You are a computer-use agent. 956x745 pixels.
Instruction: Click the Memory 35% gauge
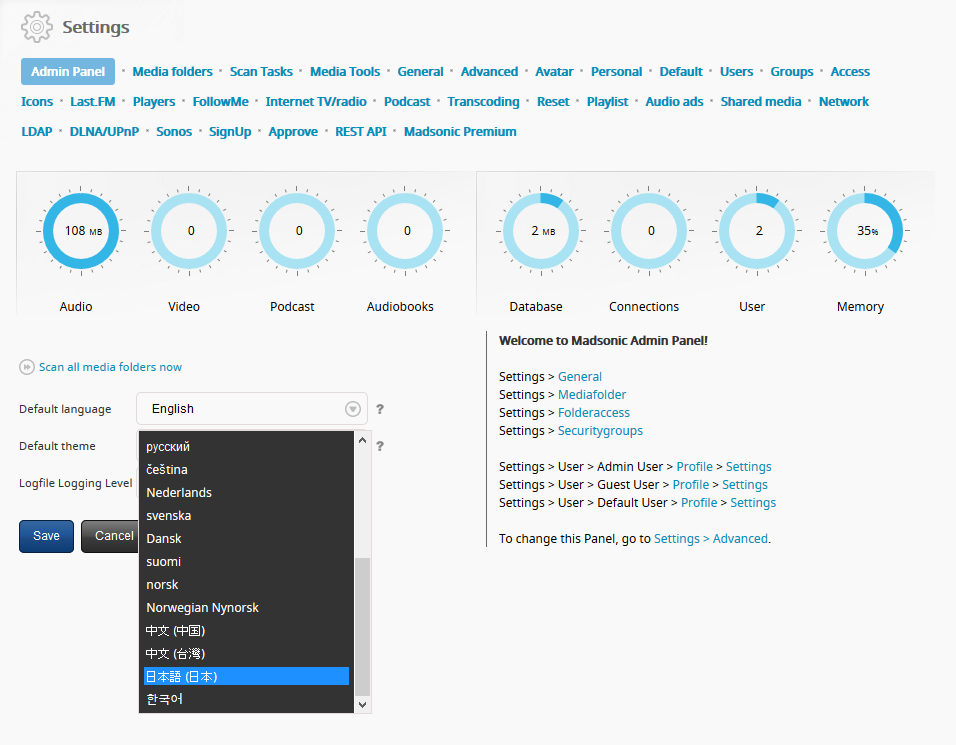click(865, 231)
